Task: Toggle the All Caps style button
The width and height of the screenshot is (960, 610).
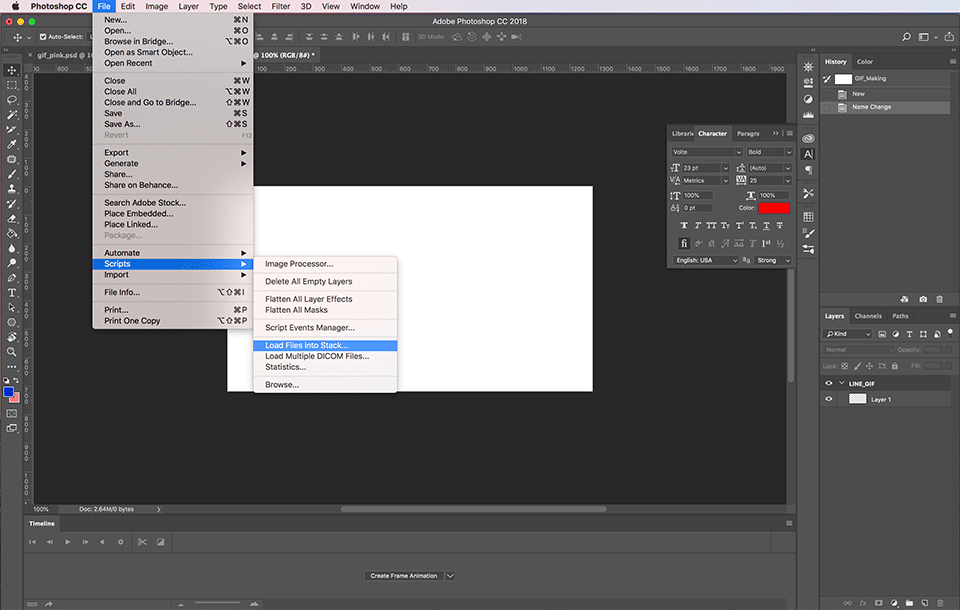Action: (x=711, y=225)
